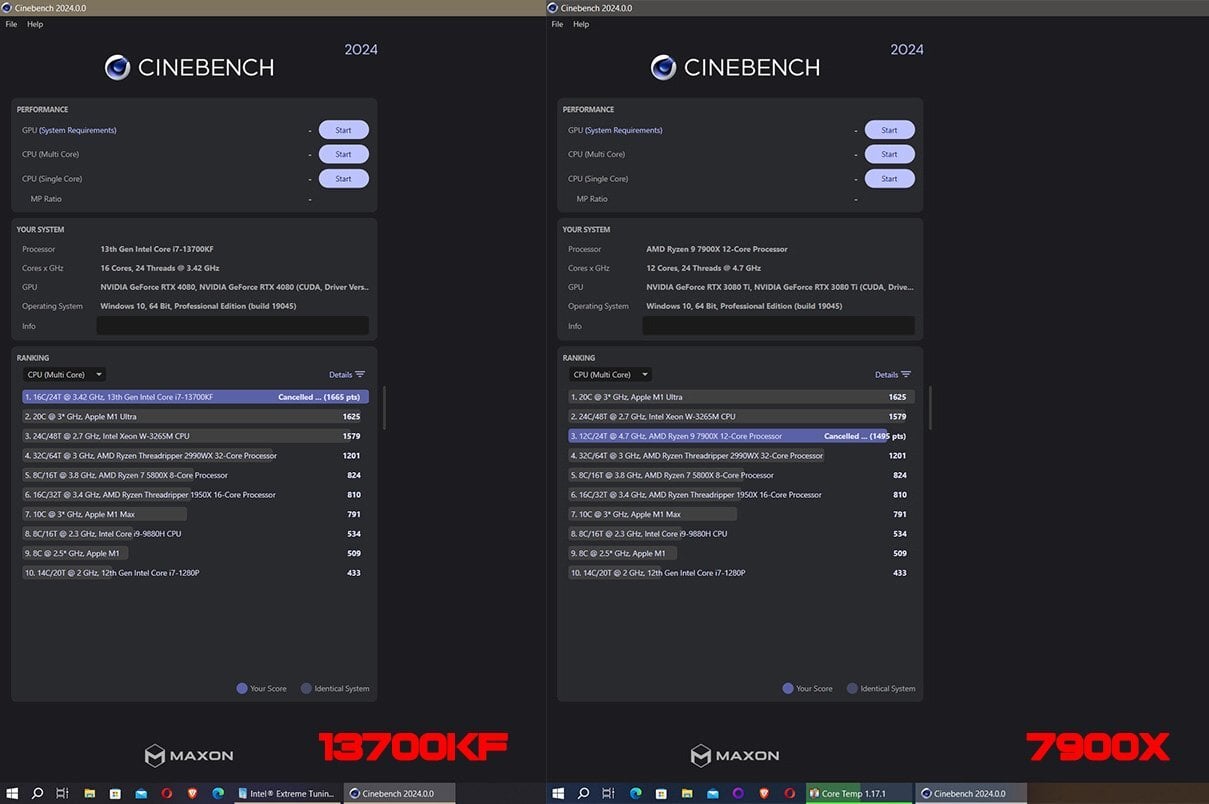The image size is (1209, 804).
Task: Open Help menu in left Cinebench window
Action: 35,24
